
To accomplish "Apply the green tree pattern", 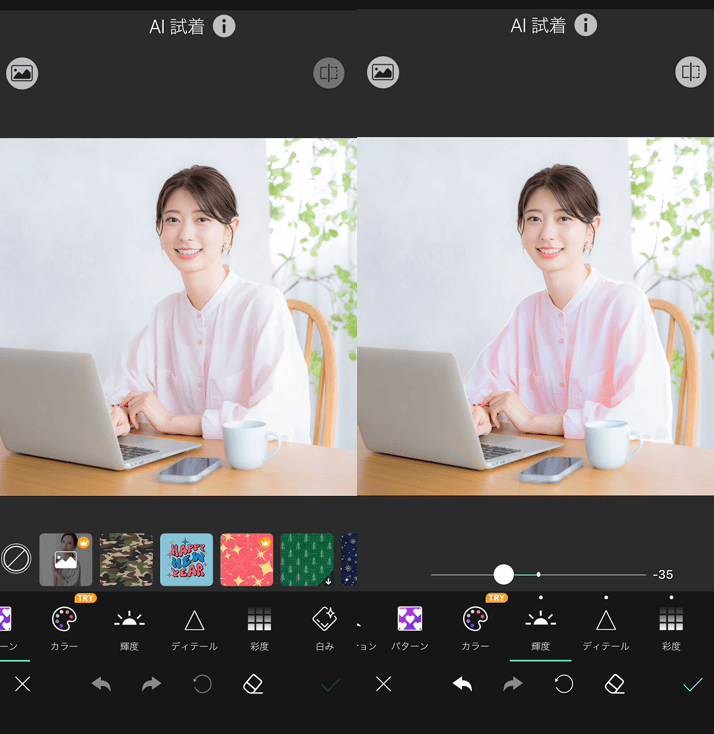I will [x=307, y=559].
